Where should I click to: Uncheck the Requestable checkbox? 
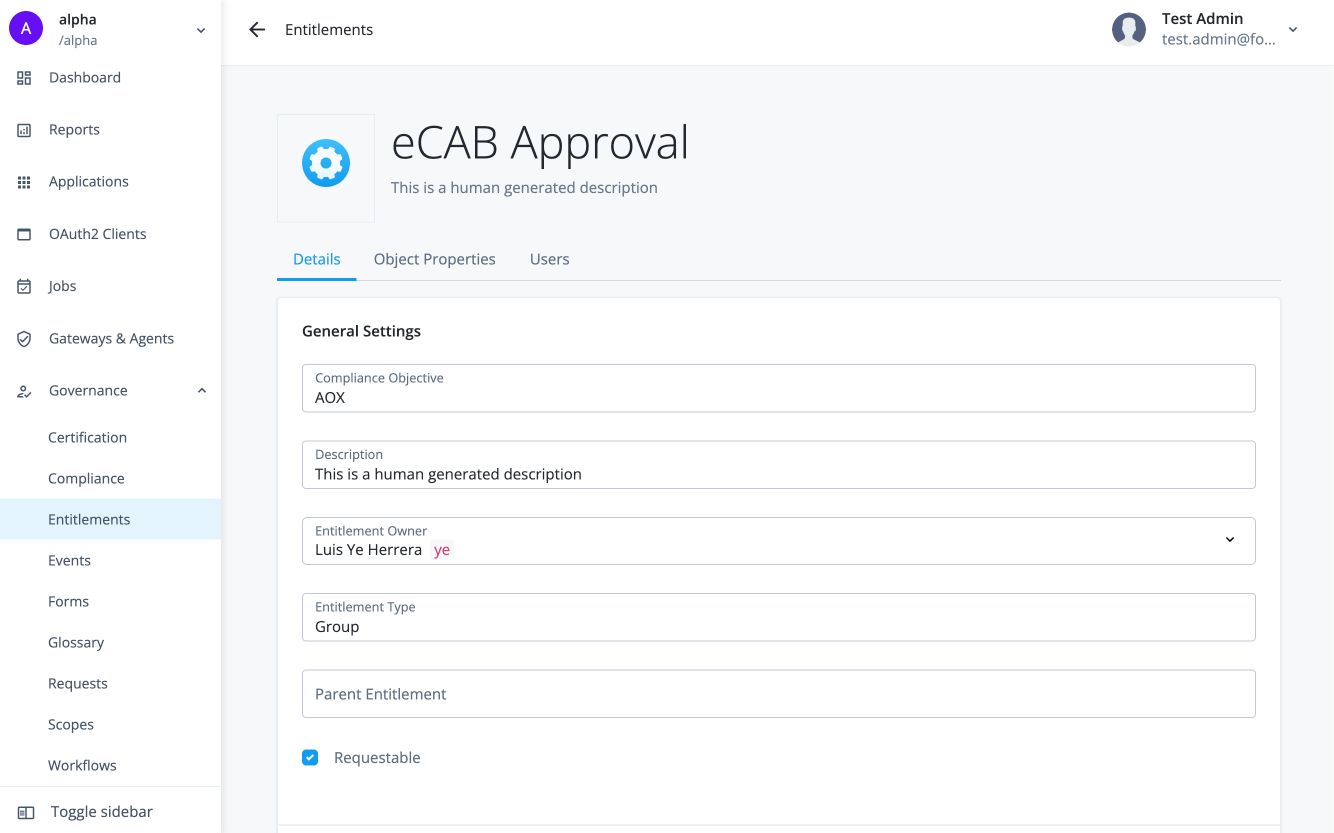point(310,758)
